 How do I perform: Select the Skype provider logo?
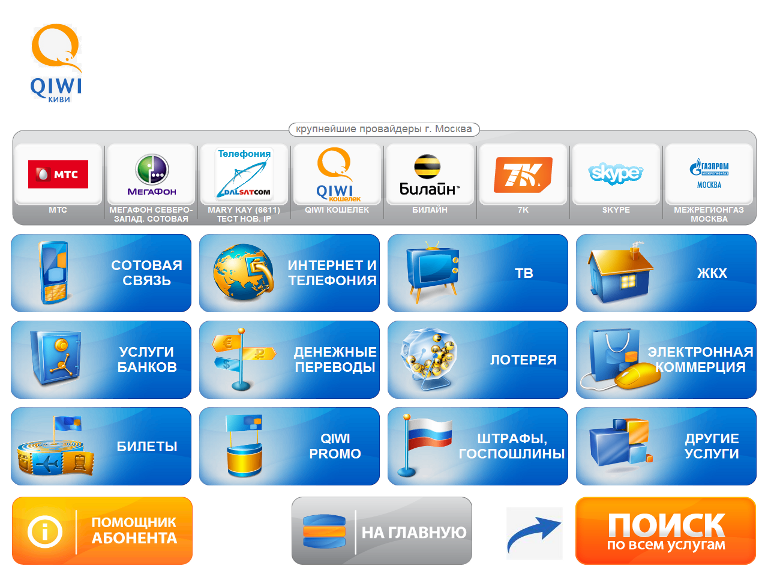(616, 173)
